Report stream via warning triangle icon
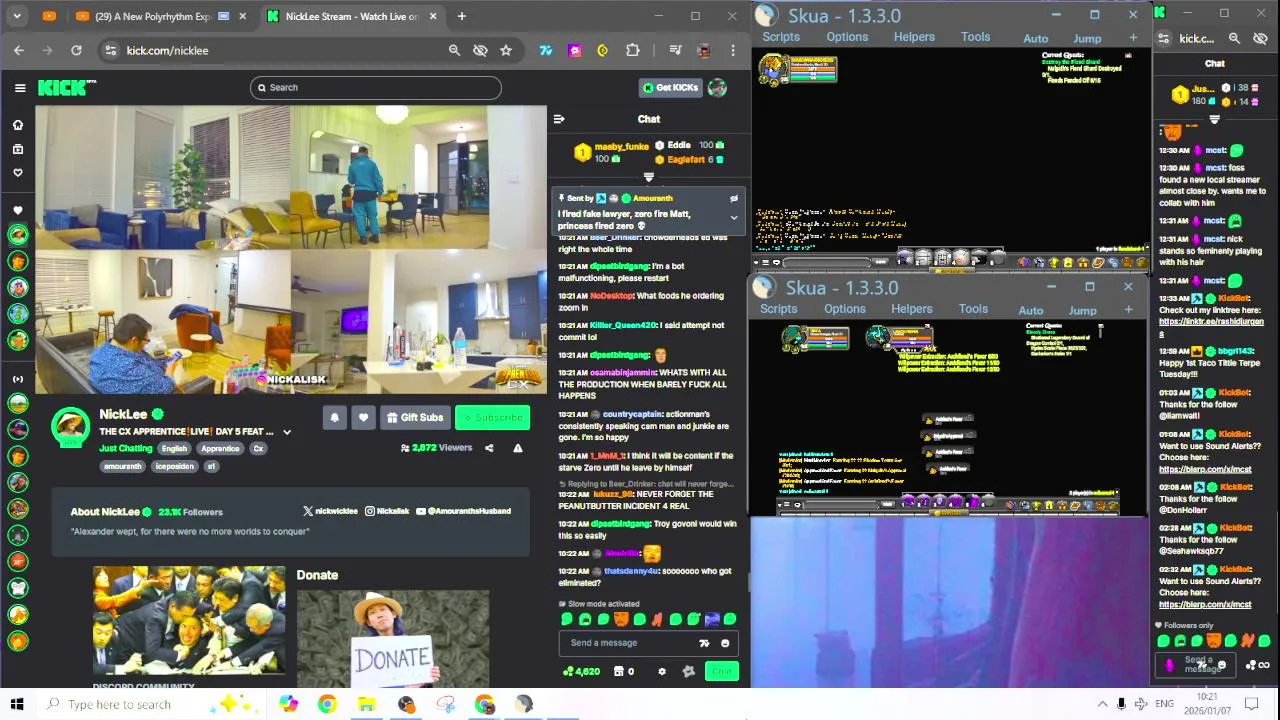Viewport: 1280px width, 720px height. pos(518,448)
